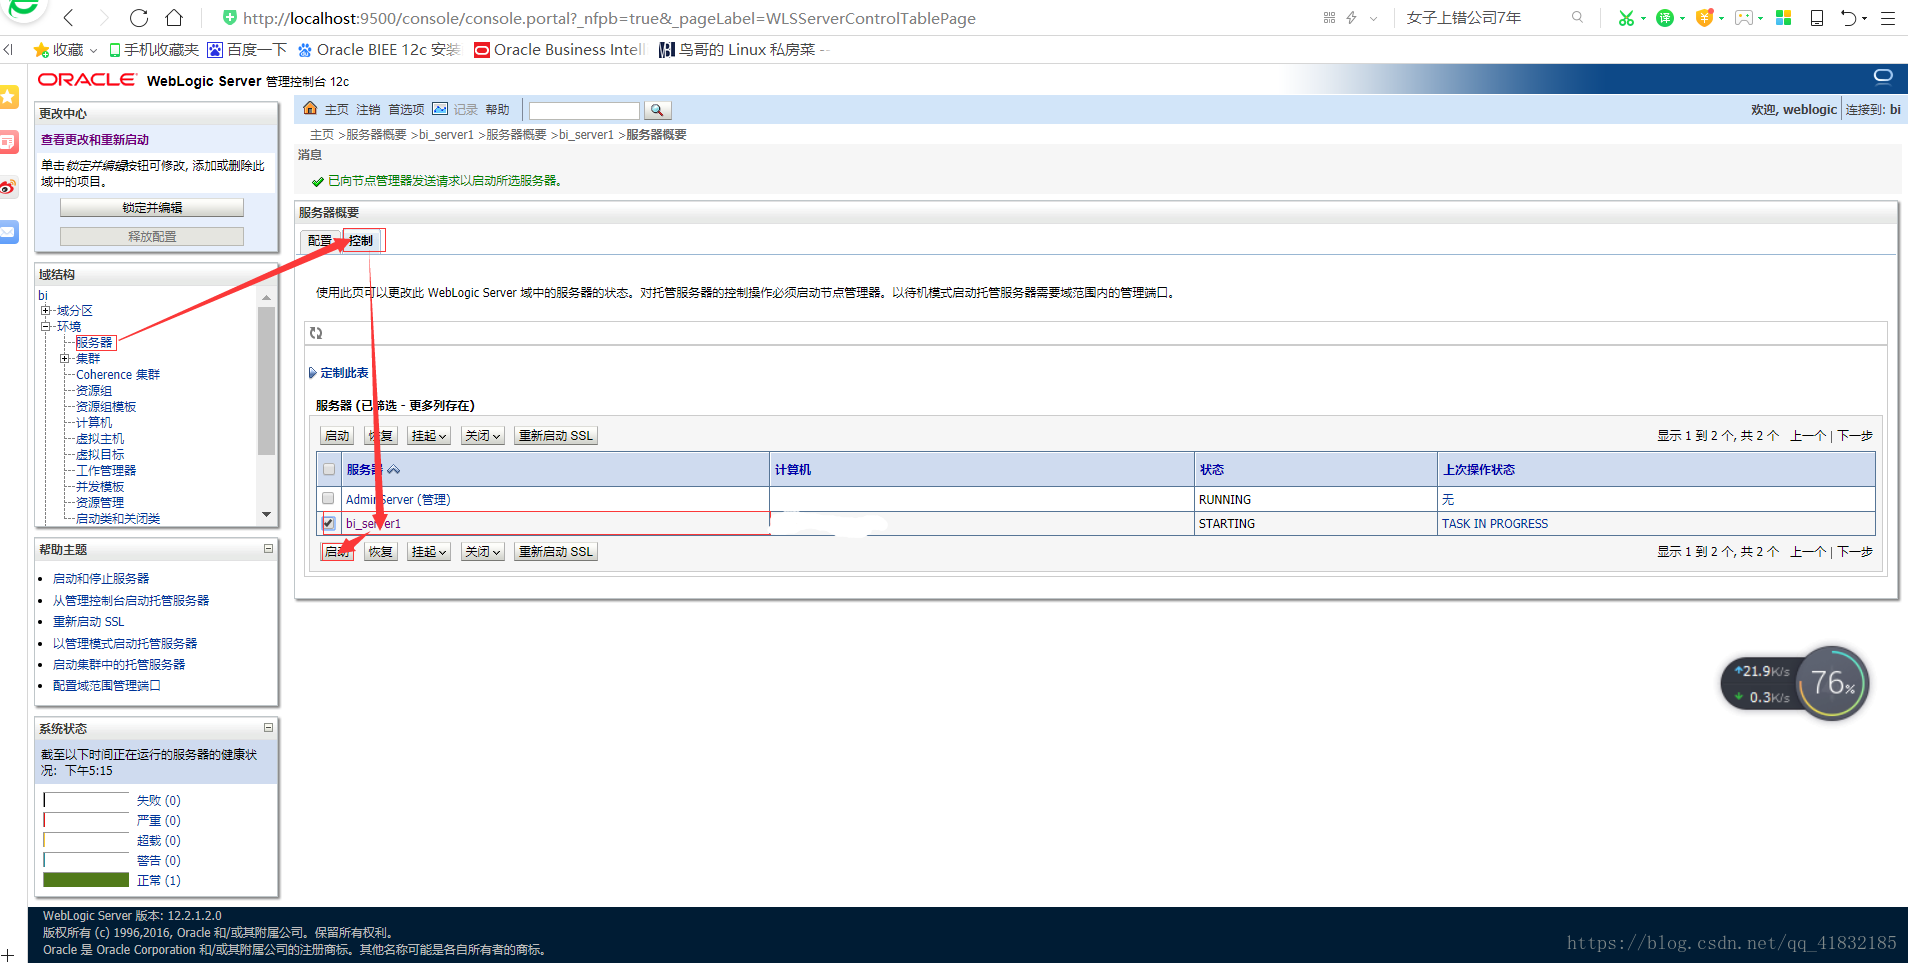The height and width of the screenshot is (963, 1908).
Task: Click the top 重新启动 SSL button
Action: point(556,436)
